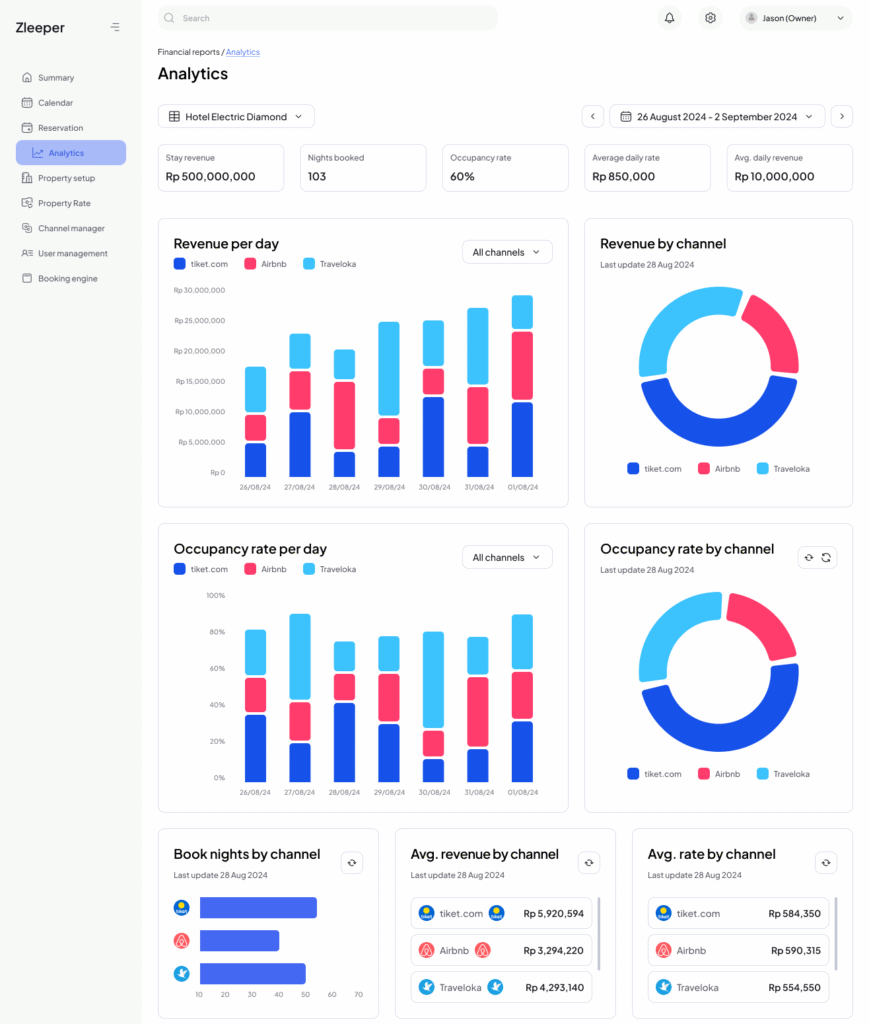Screen dimensions: 869x1024
Task: Toggle Traveloka legend in Occupancy rate per day
Action: point(329,569)
